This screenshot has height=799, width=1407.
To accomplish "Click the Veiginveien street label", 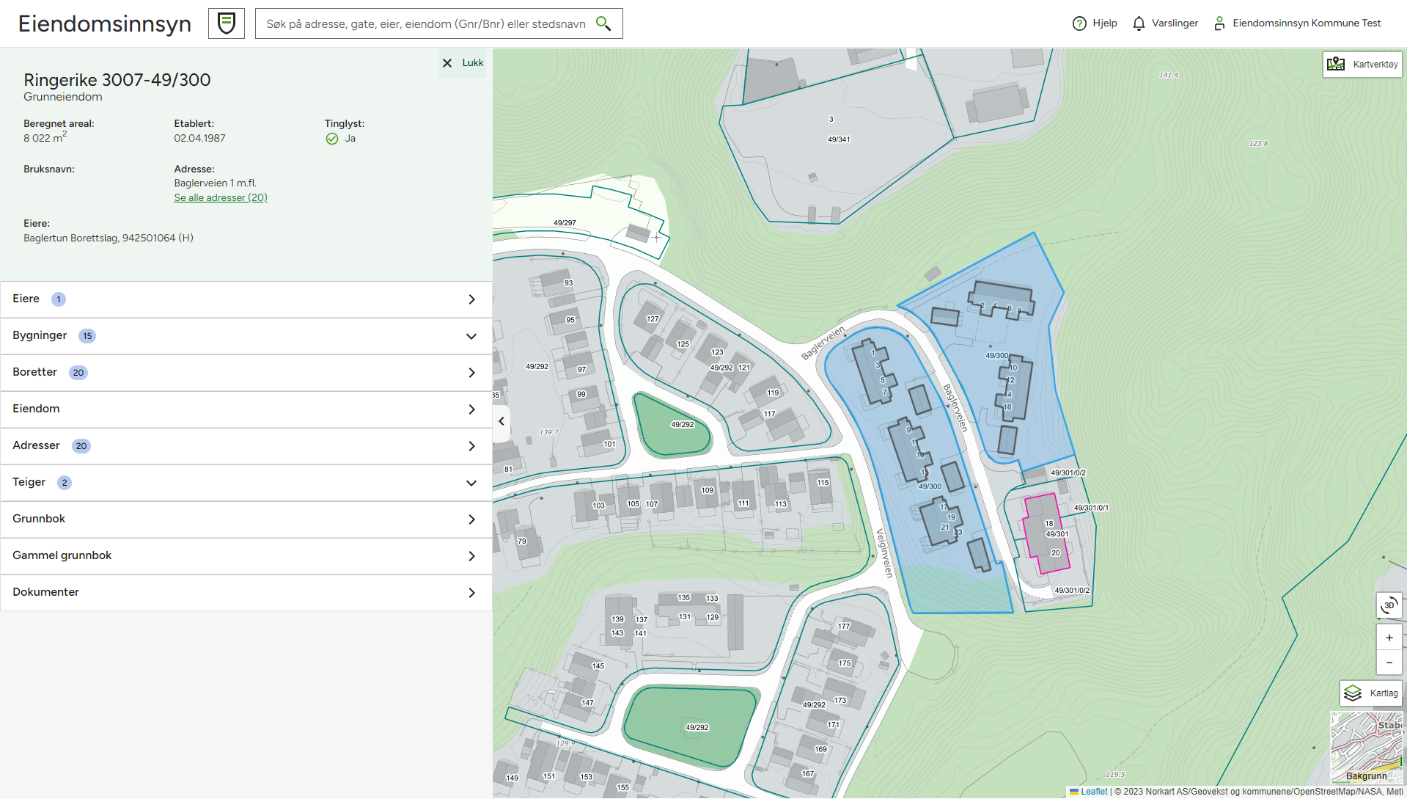I will click(x=884, y=553).
